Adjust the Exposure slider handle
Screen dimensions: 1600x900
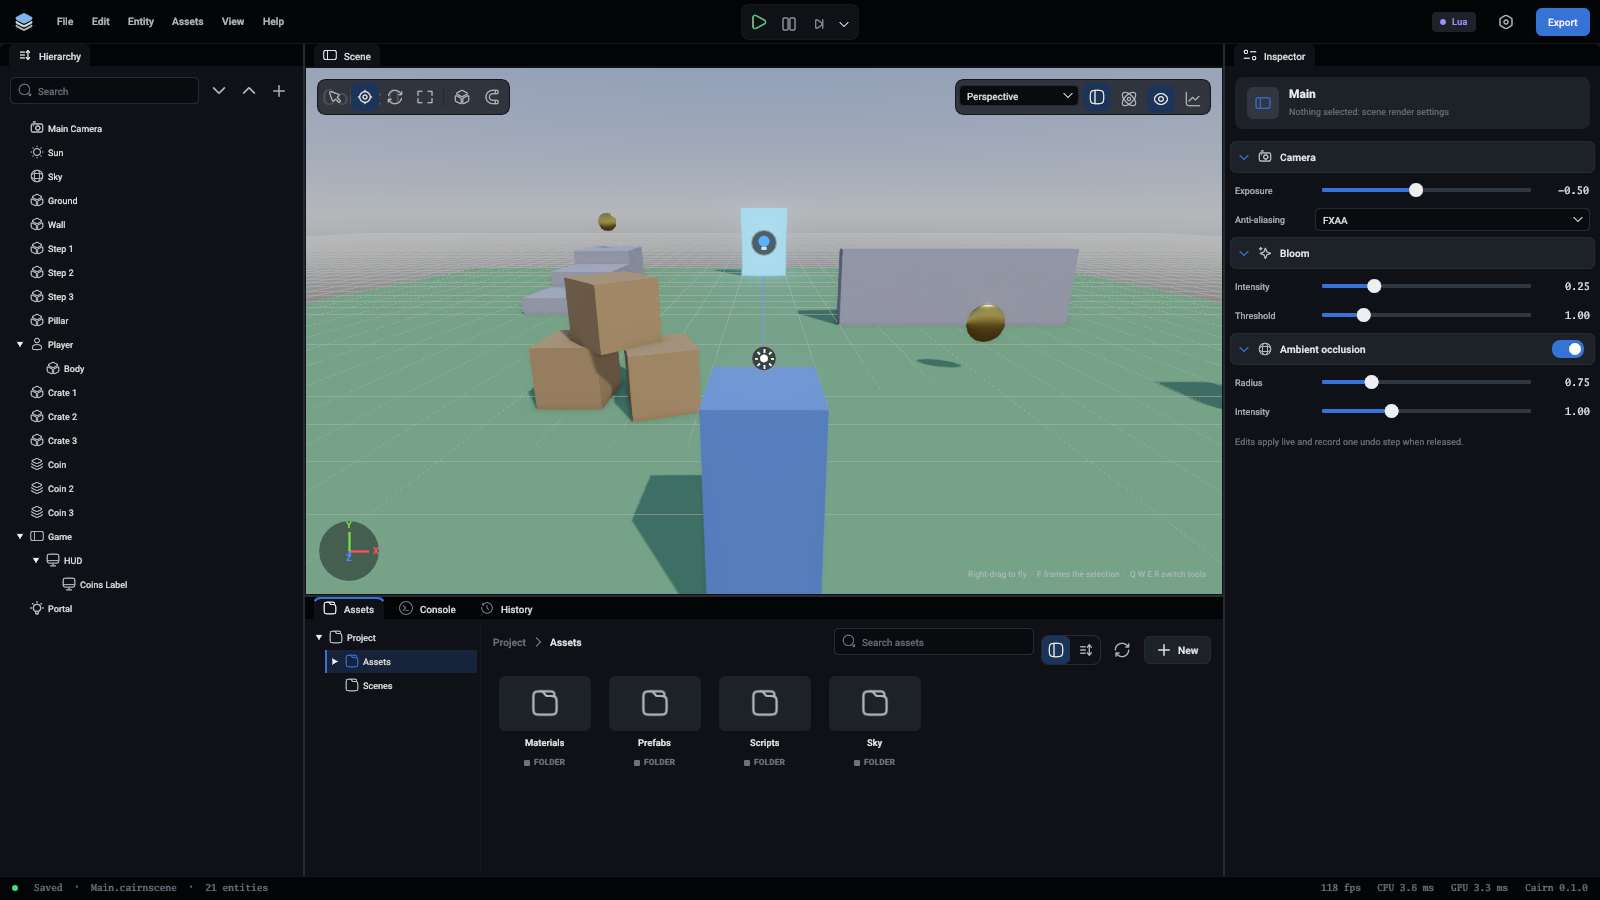pyautogui.click(x=1416, y=190)
